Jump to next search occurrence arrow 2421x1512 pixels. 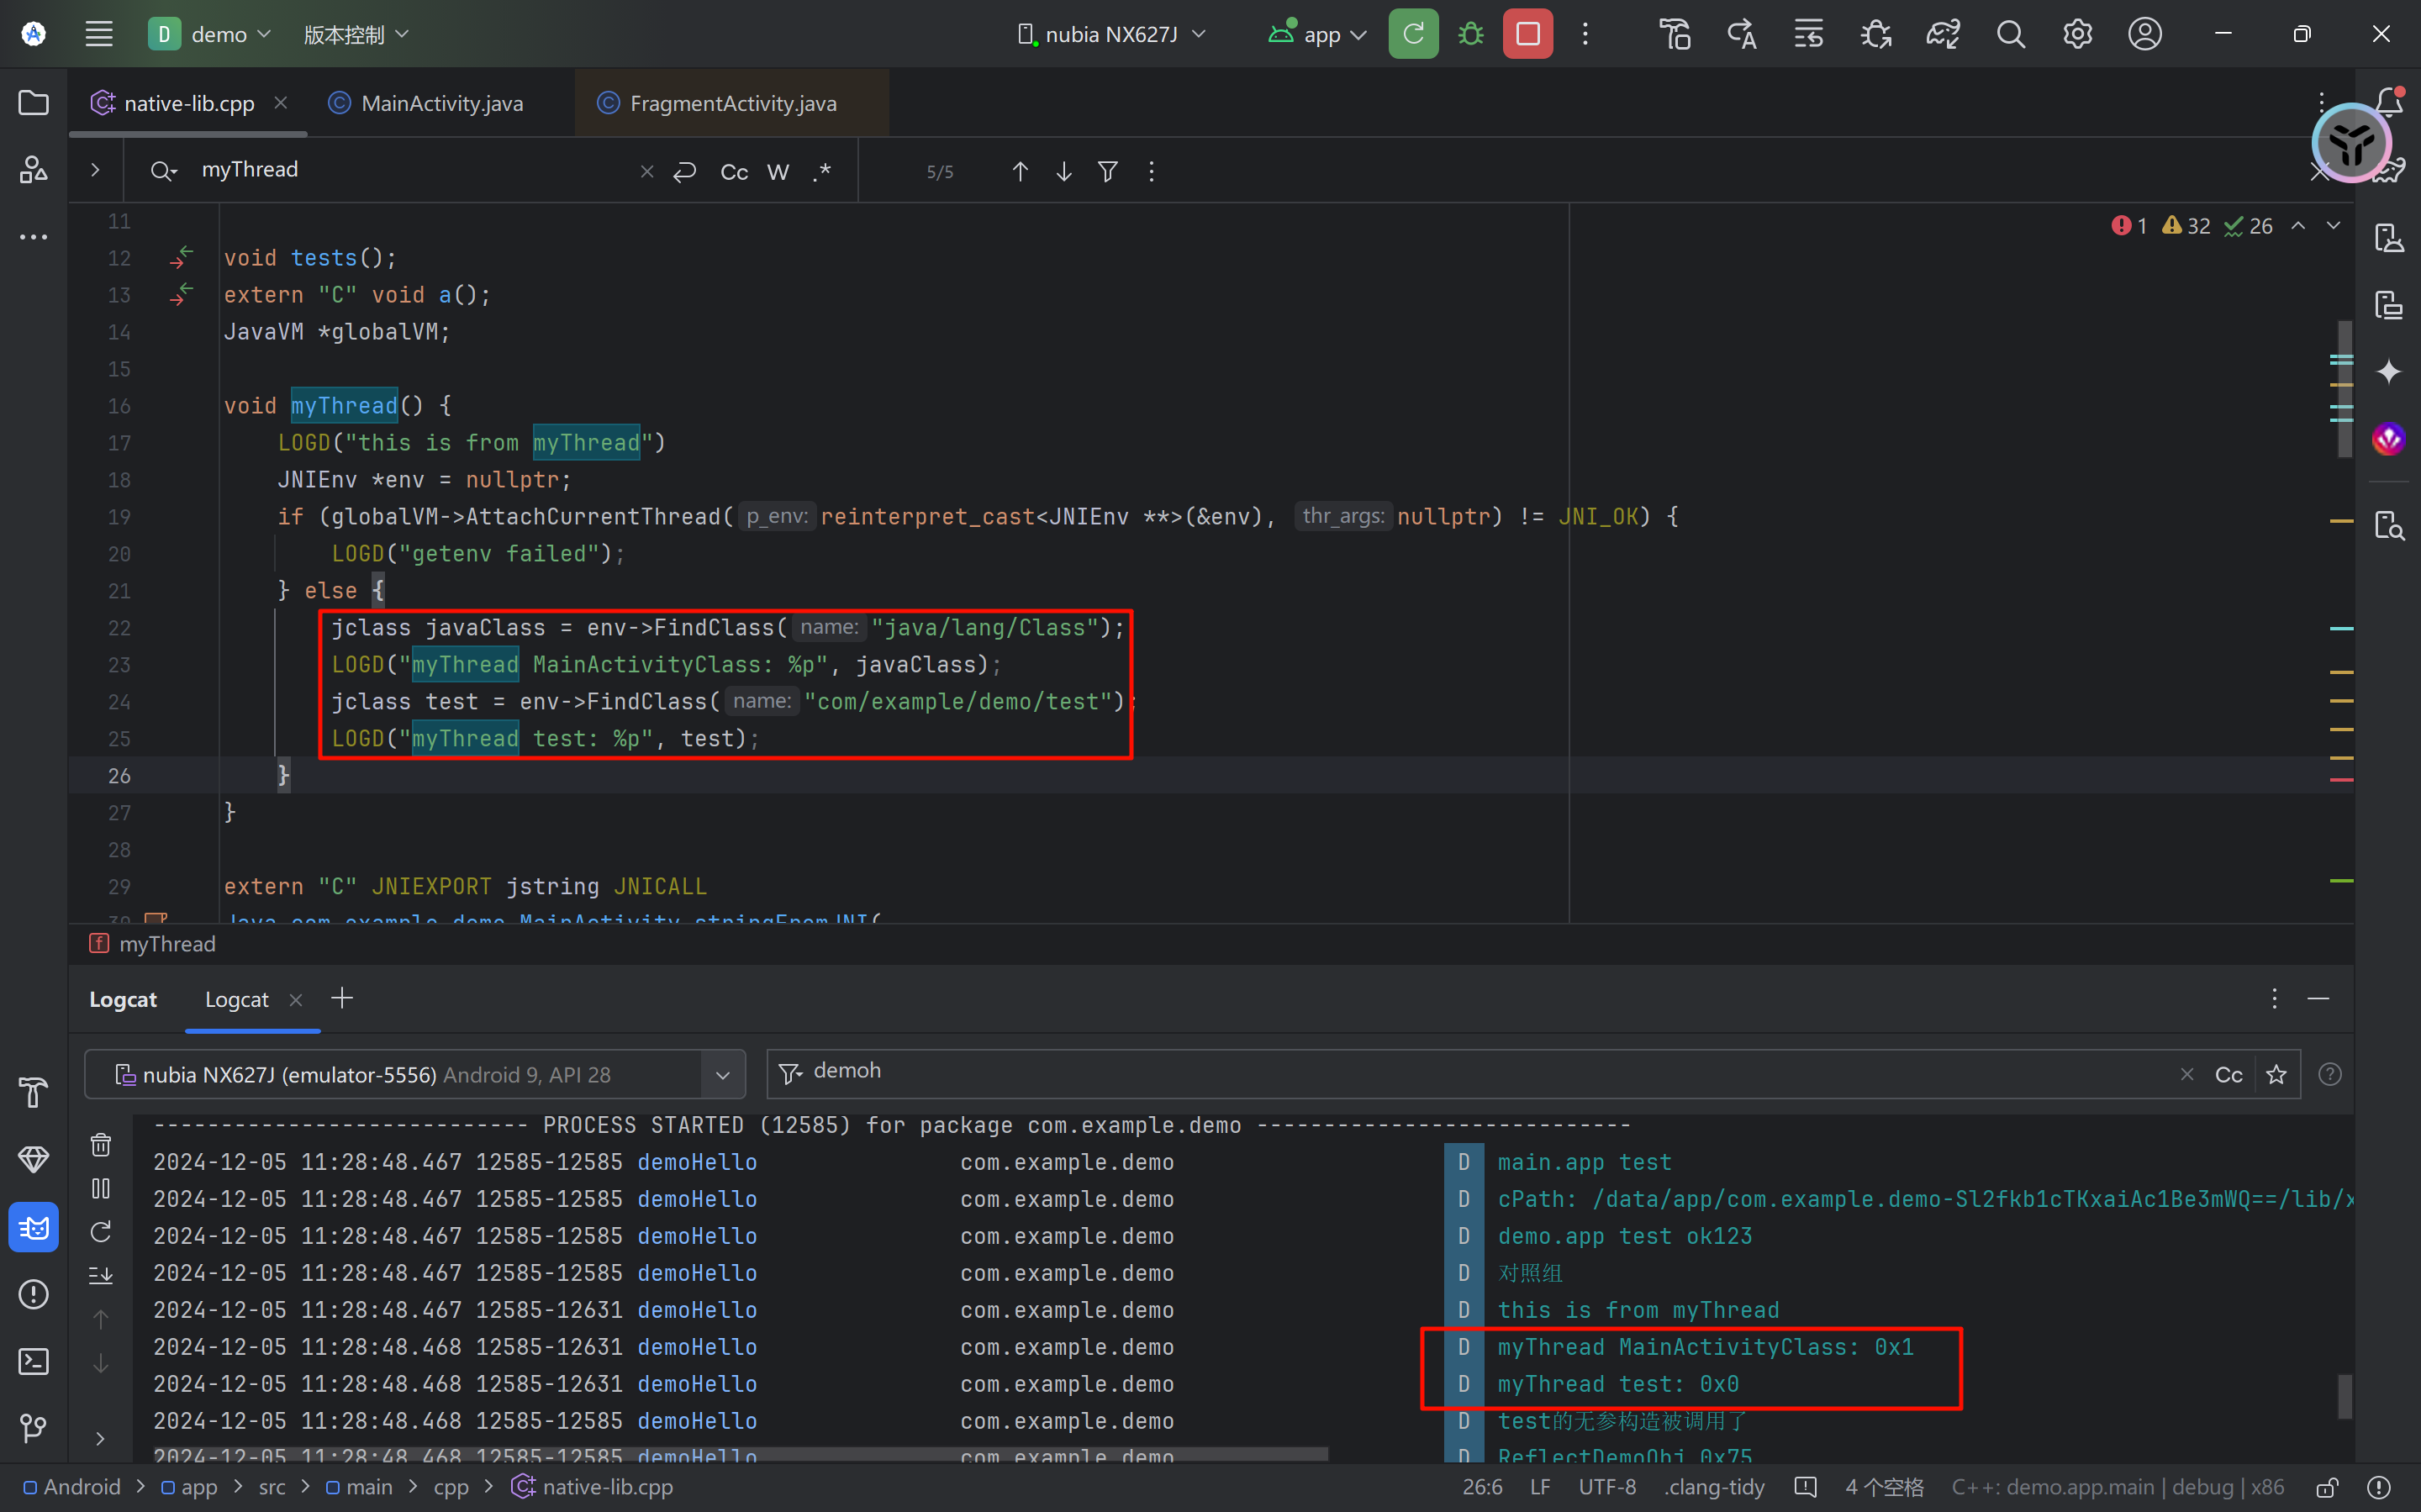coord(1064,172)
